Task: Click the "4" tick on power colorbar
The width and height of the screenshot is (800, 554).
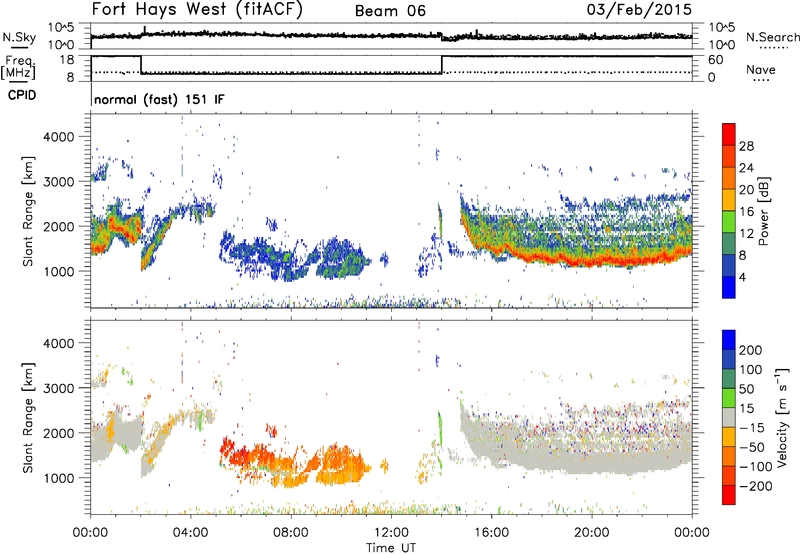Action: click(x=742, y=277)
